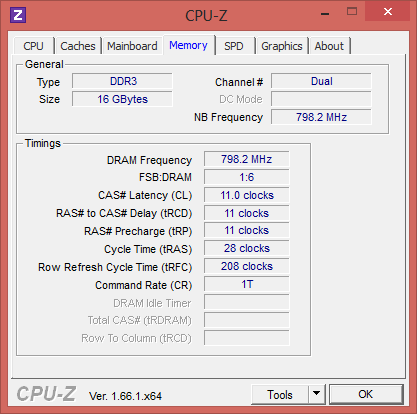Image resolution: width=417 pixels, height=414 pixels.
Task: Click the 16 GBytes Size field
Action: point(122,99)
